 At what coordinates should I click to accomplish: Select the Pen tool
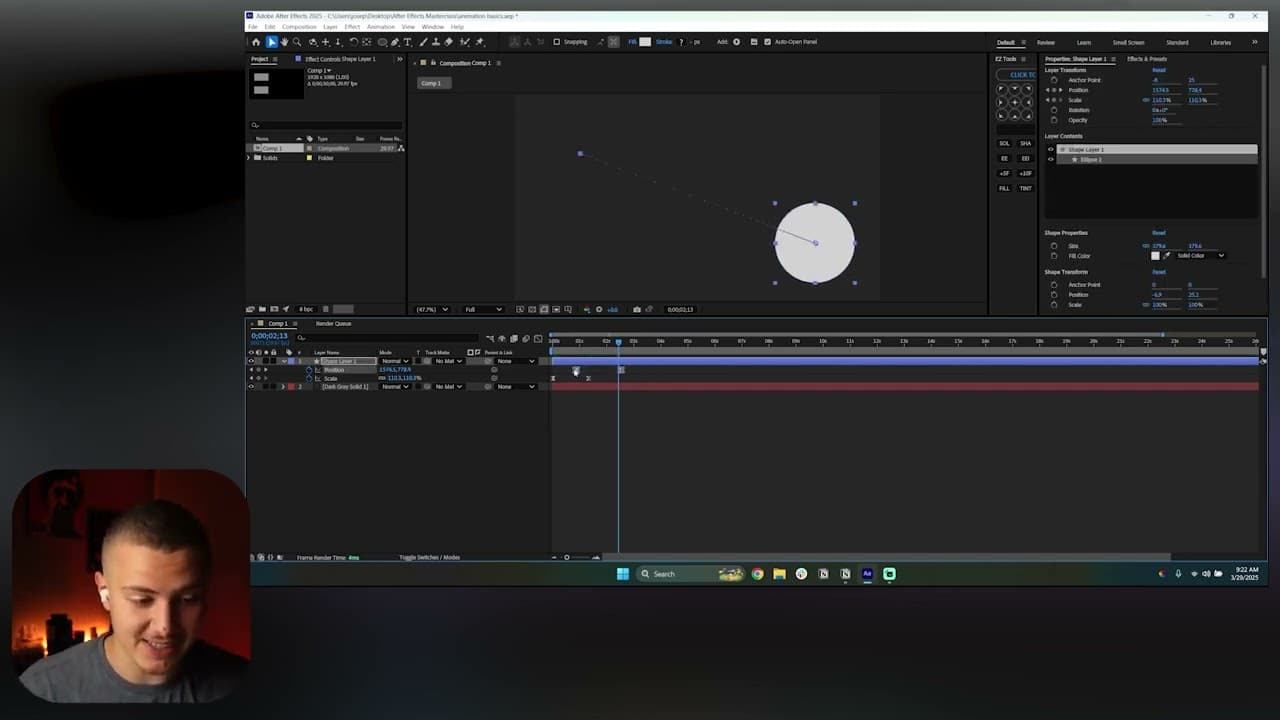pyautogui.click(x=395, y=42)
